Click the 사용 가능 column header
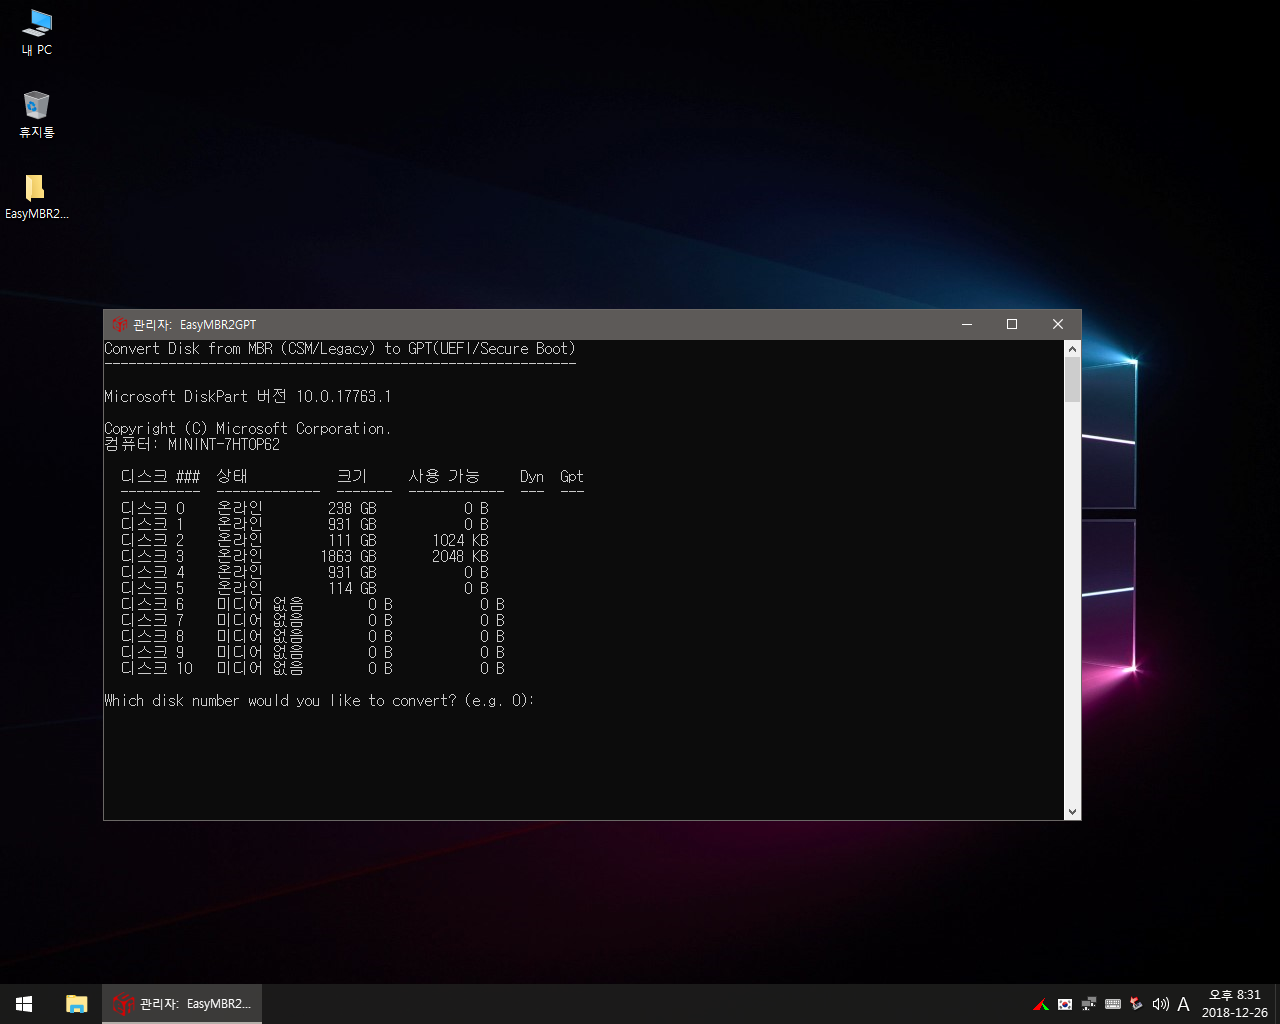This screenshot has width=1280, height=1024. pyautogui.click(x=444, y=476)
